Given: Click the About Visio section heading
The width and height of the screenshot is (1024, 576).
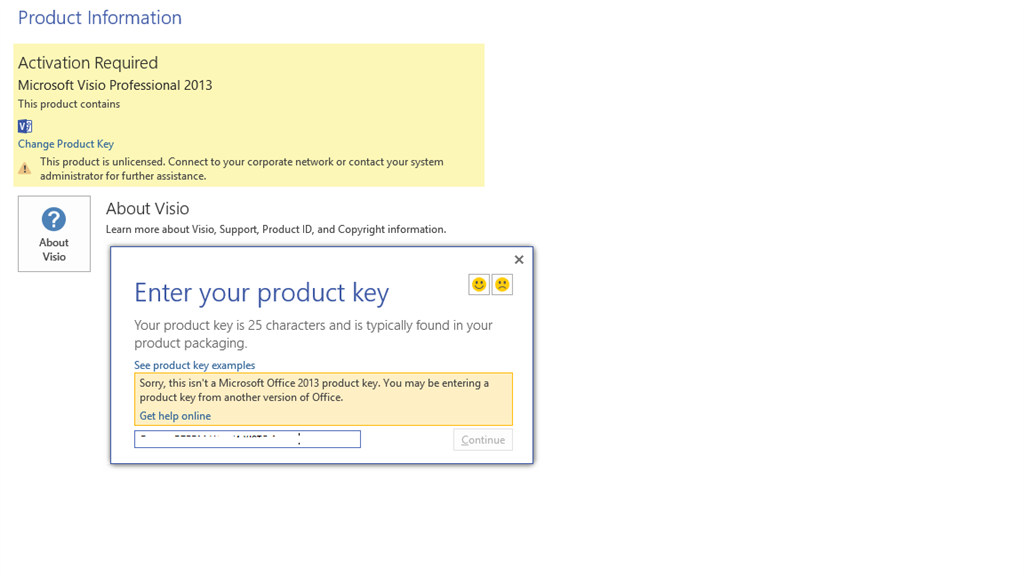Looking at the screenshot, I should pyautogui.click(x=148, y=208).
